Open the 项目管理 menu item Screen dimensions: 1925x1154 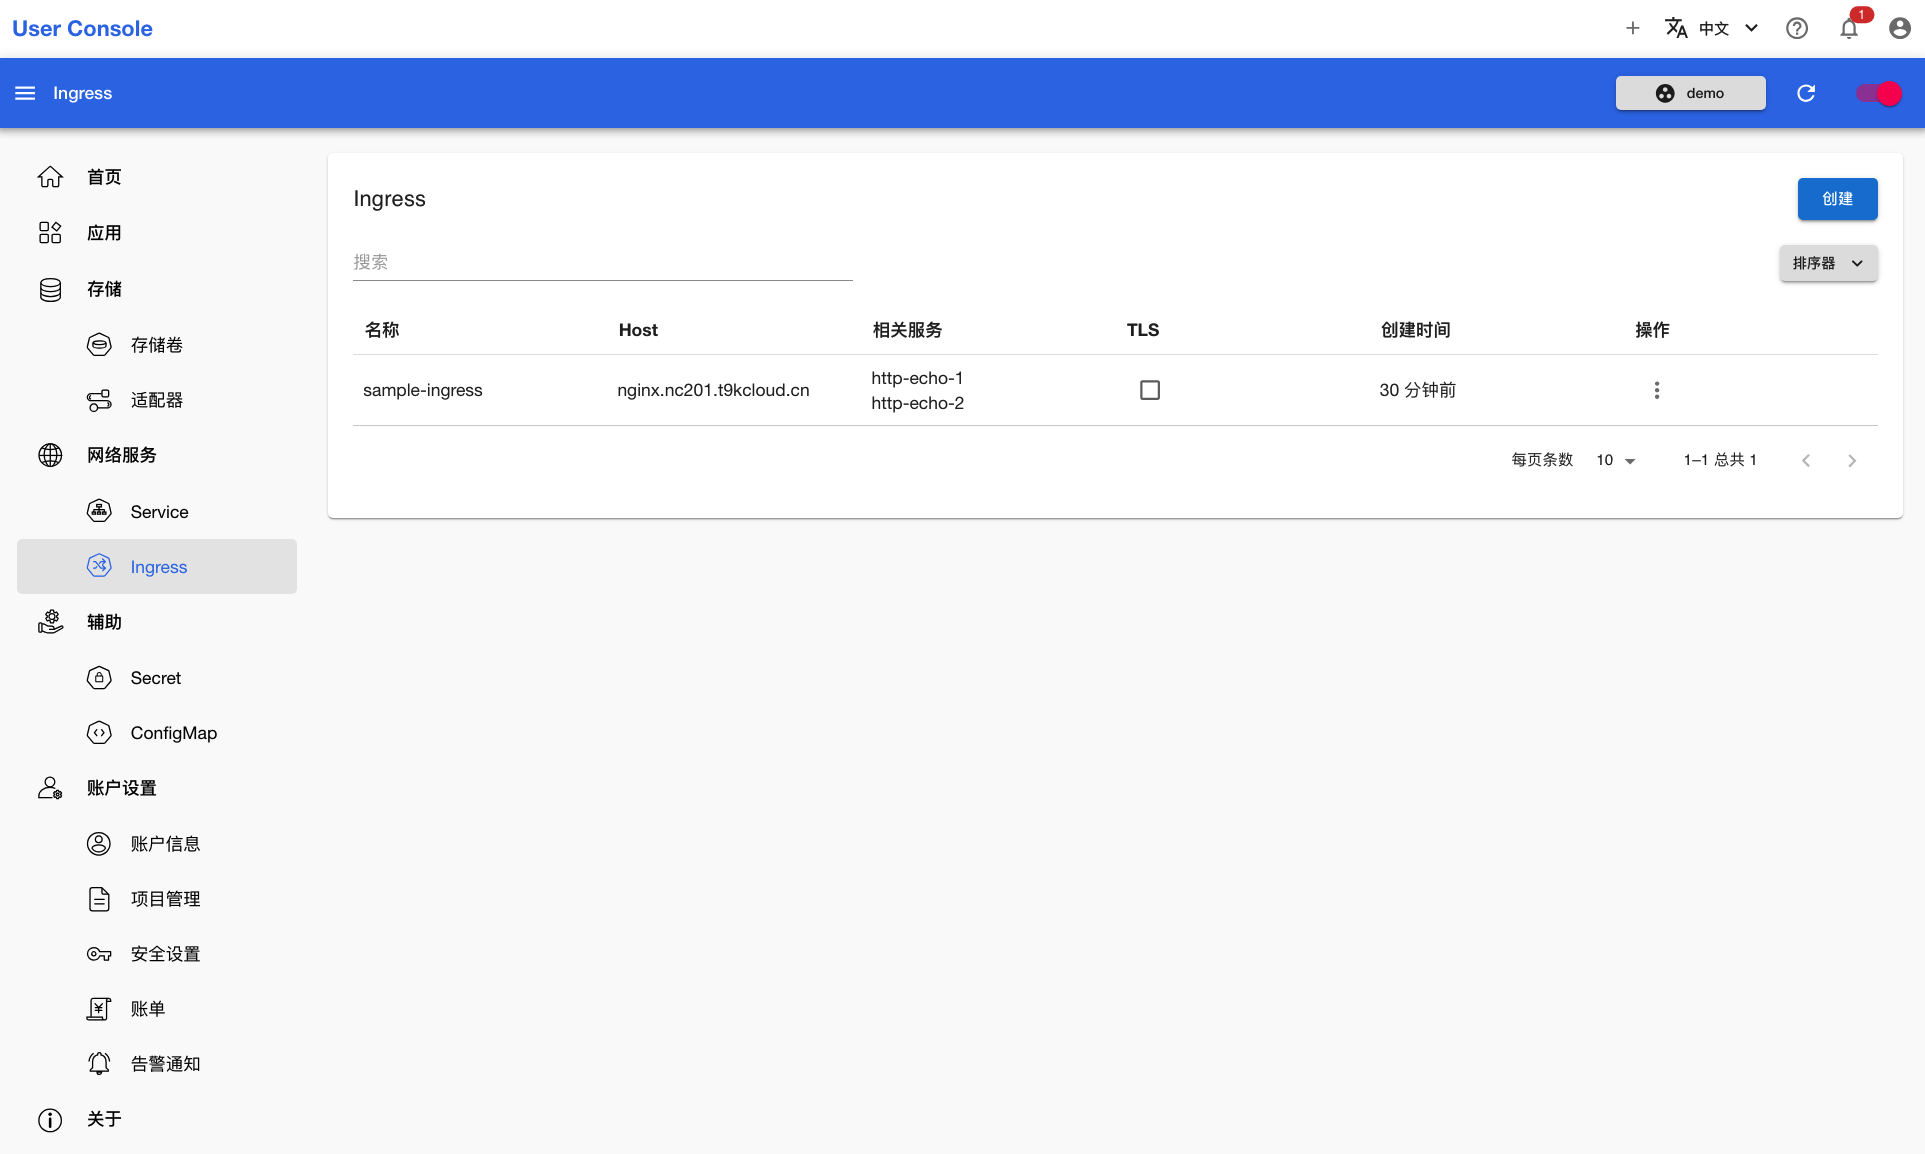pyautogui.click(x=157, y=899)
